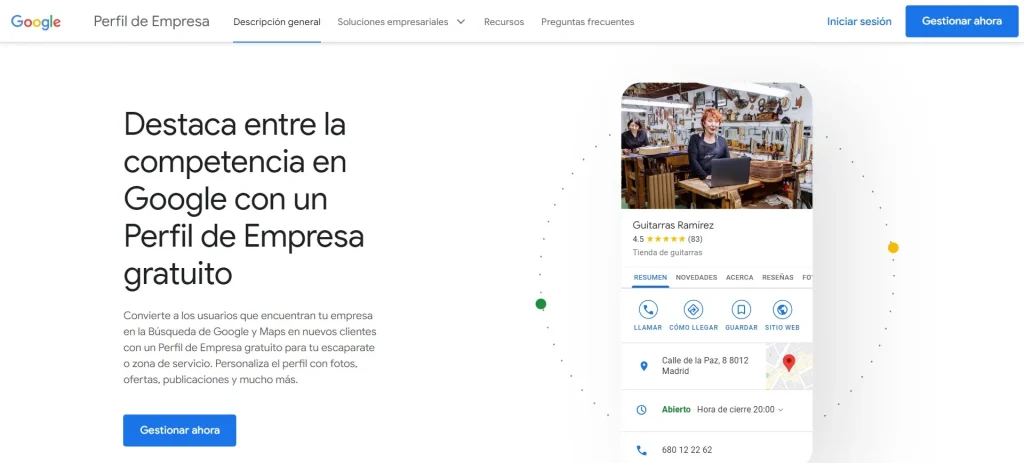Tap the Guardar bookmark icon
Screen dimensions: 1024x463
point(741,310)
